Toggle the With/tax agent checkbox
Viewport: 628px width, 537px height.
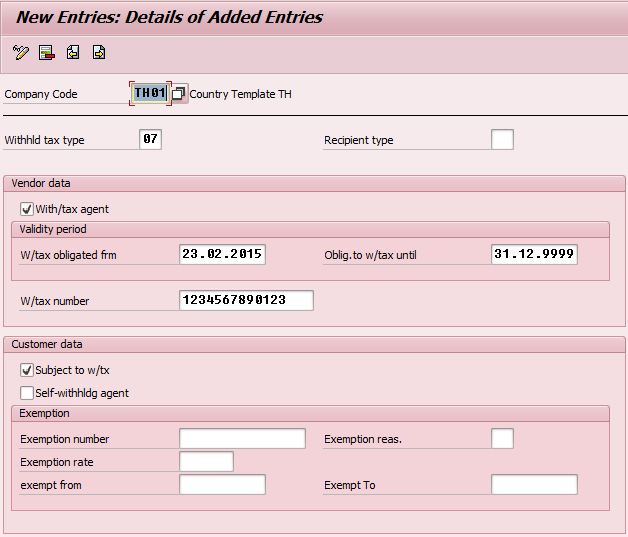27,209
